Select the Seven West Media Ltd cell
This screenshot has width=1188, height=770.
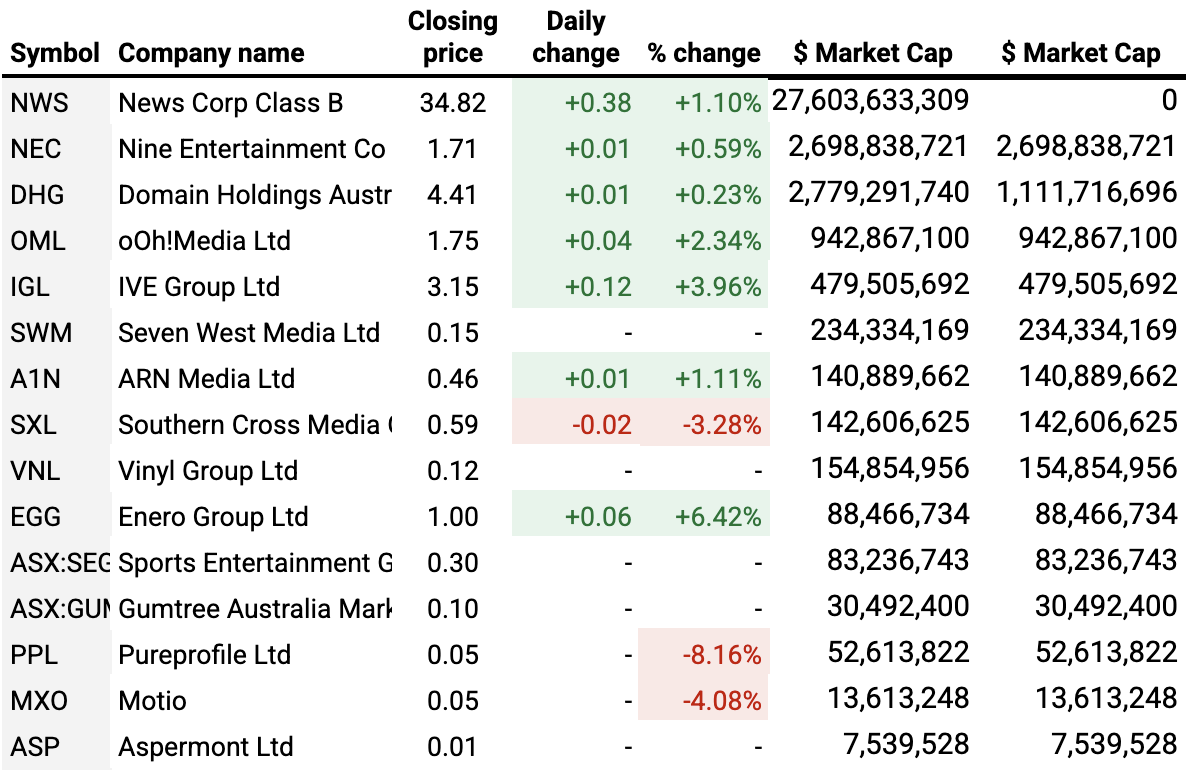tap(249, 333)
